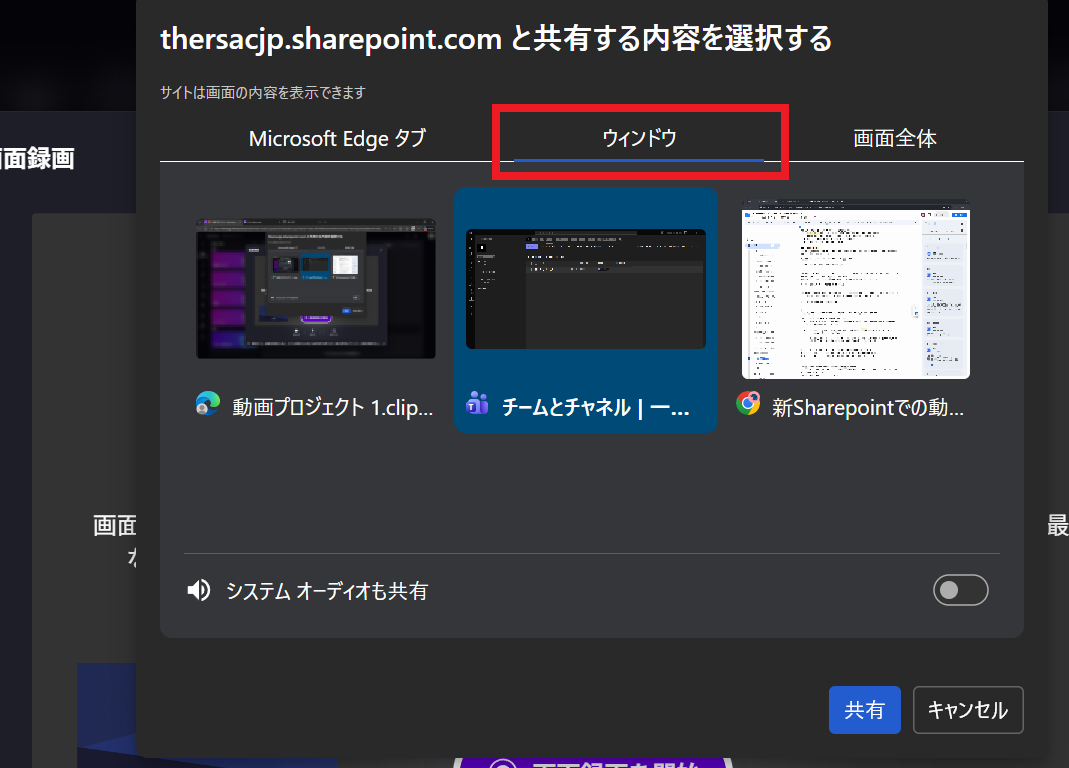Choose the Teams チームとチャネル window preview

tap(585, 289)
